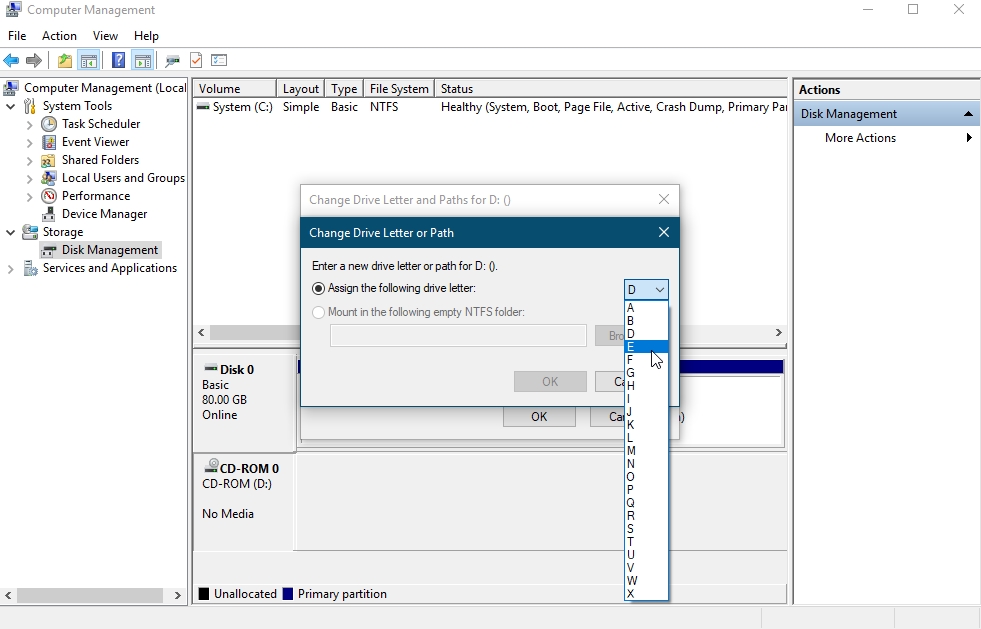Click the drive letter combo box showing D
Viewport: 981px width, 629px height.
coord(646,290)
